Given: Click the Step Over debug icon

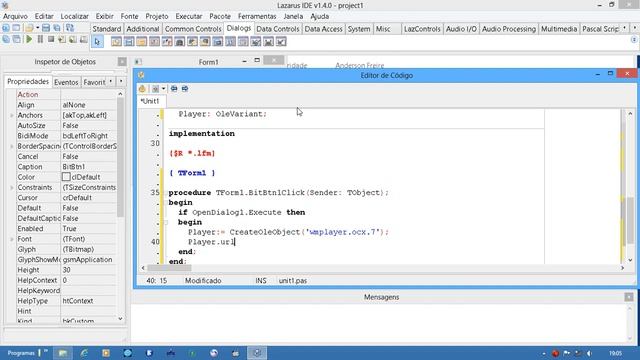Looking at the screenshot, I should [x=73, y=40].
